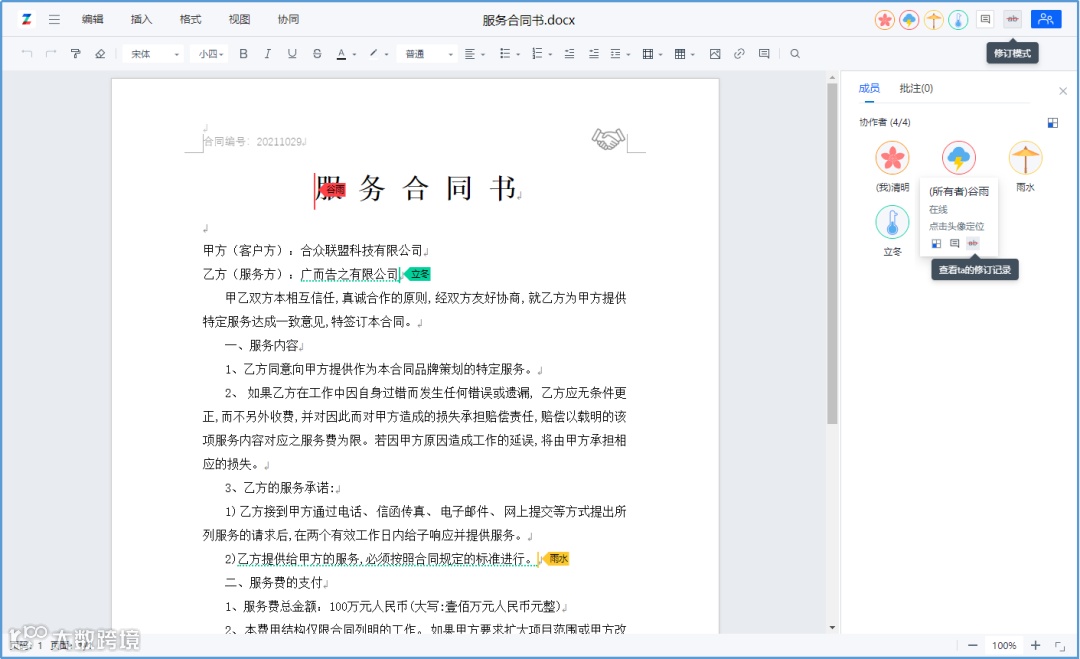Click the blue collaborators button
The width and height of the screenshot is (1080, 659).
(x=1046, y=19)
